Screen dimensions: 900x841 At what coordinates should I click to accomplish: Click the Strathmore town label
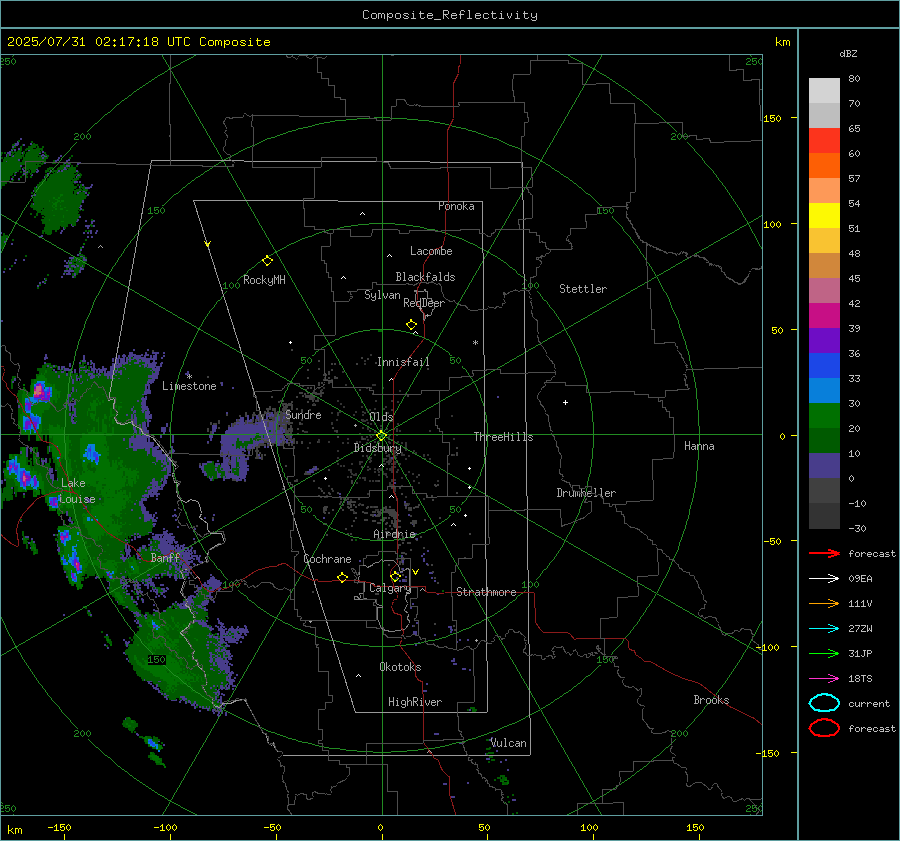click(x=486, y=592)
